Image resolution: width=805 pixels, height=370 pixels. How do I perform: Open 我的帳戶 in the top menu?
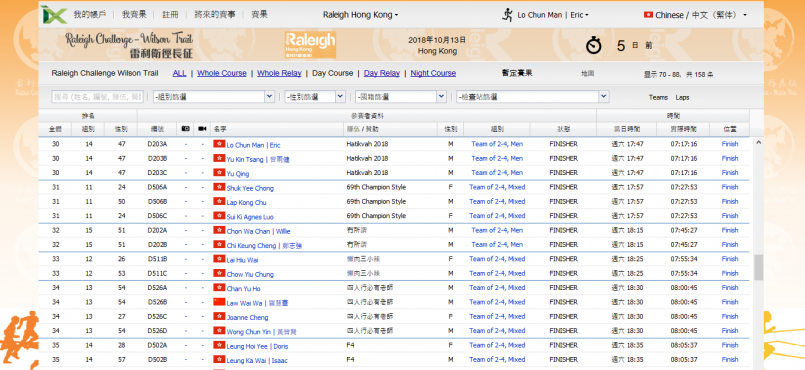tap(90, 14)
